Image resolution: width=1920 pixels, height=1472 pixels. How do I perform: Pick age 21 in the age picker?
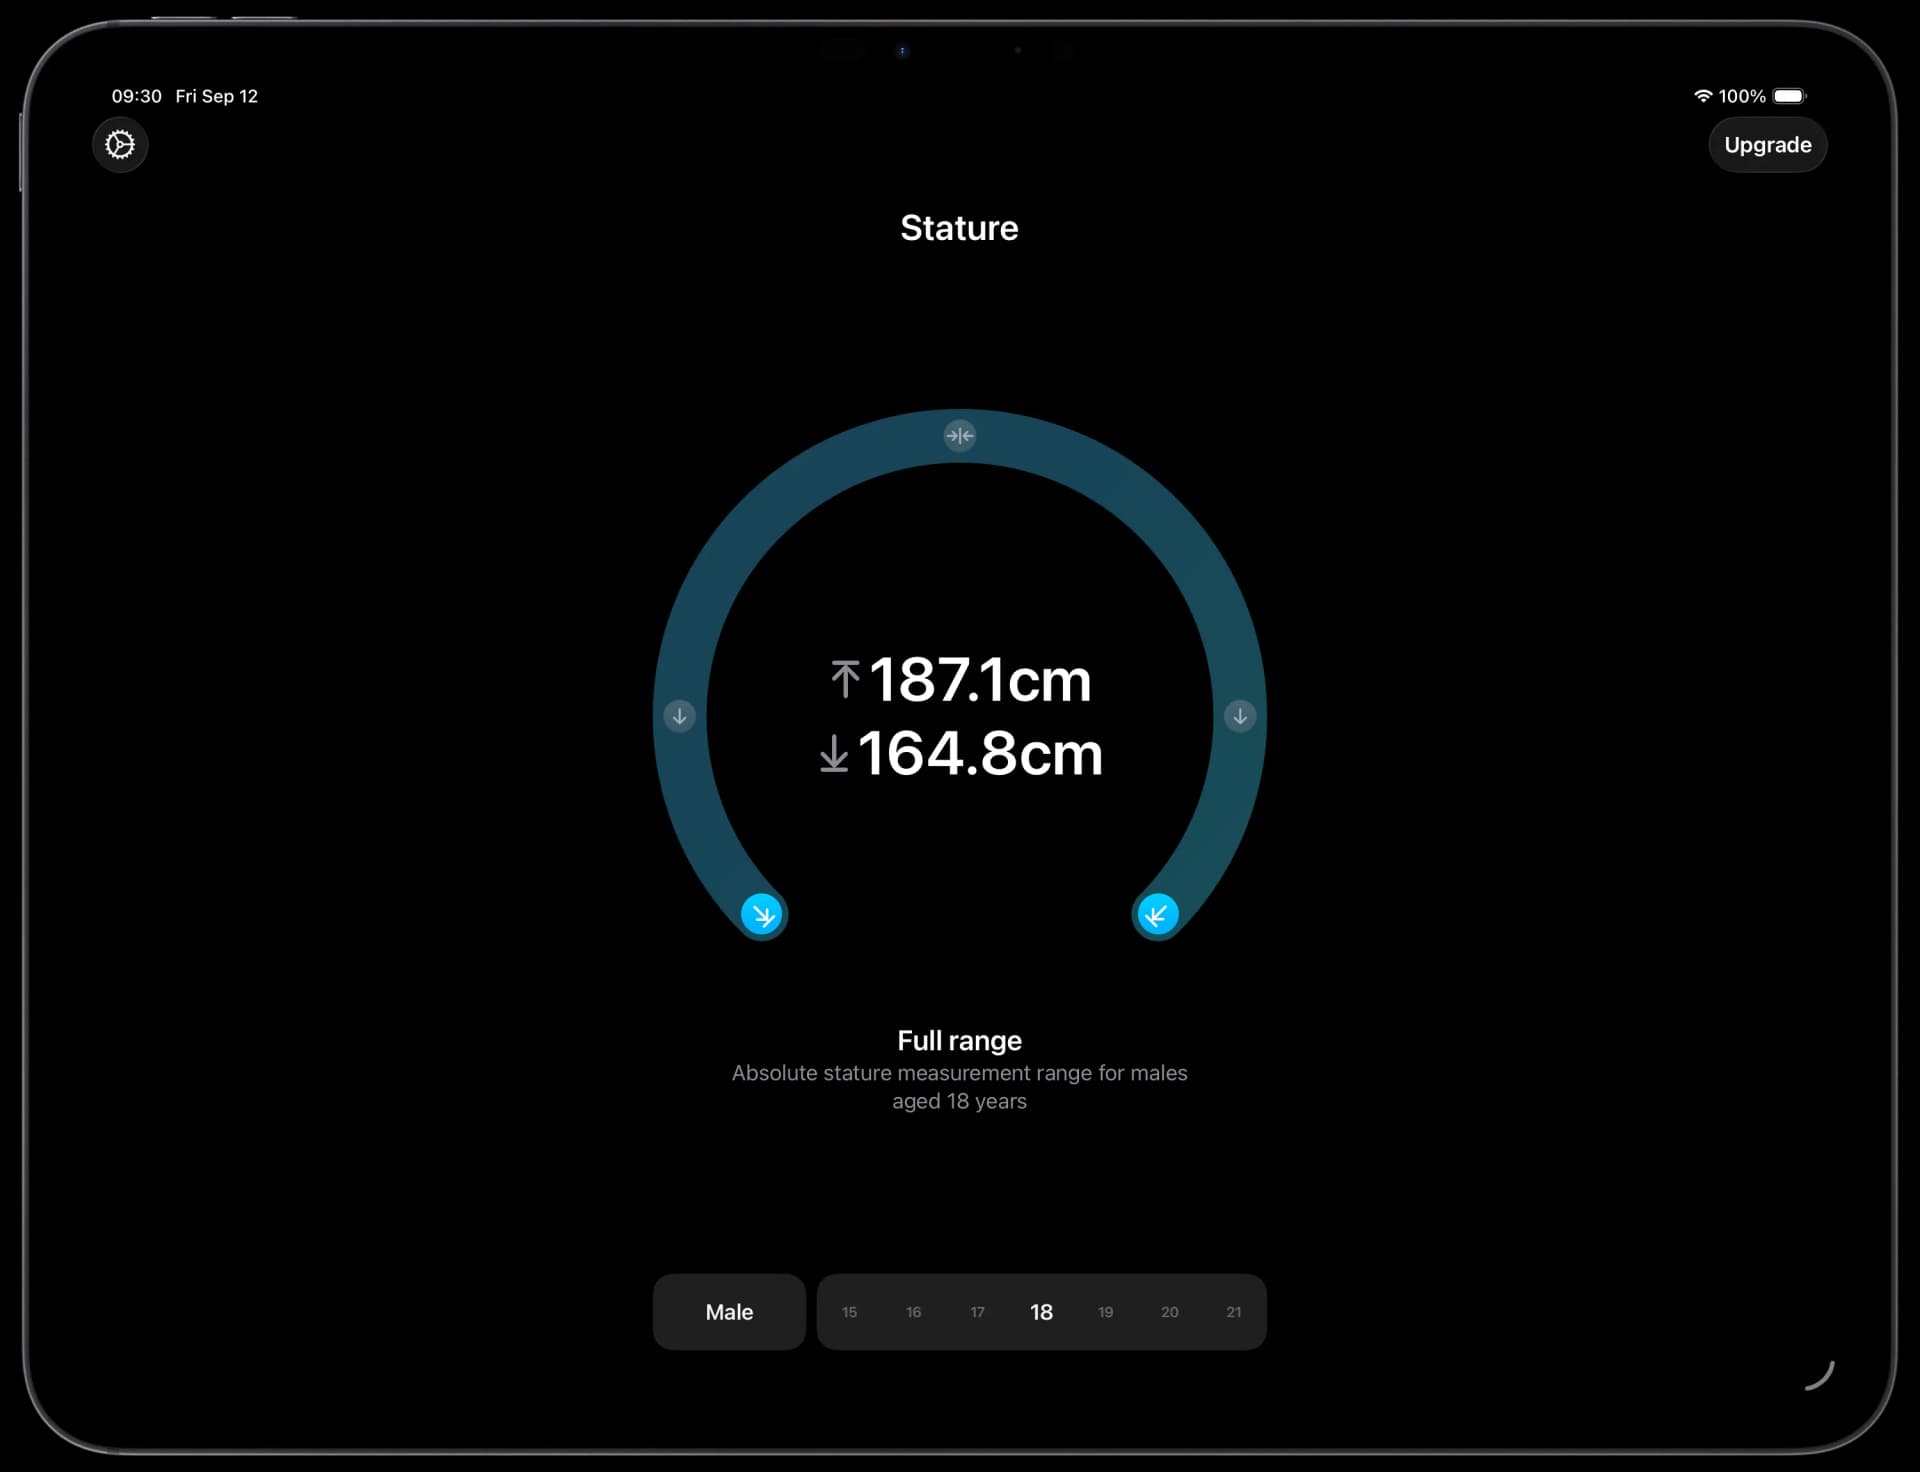point(1233,1312)
